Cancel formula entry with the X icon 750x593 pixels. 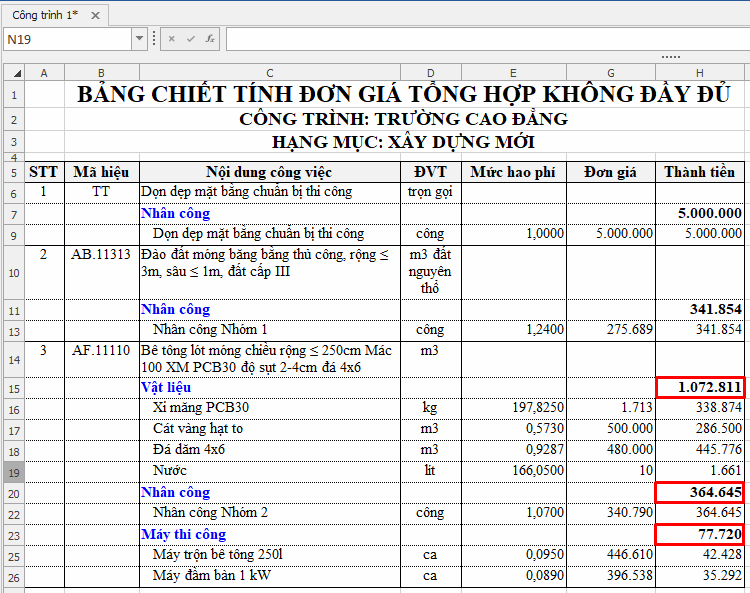(171, 39)
